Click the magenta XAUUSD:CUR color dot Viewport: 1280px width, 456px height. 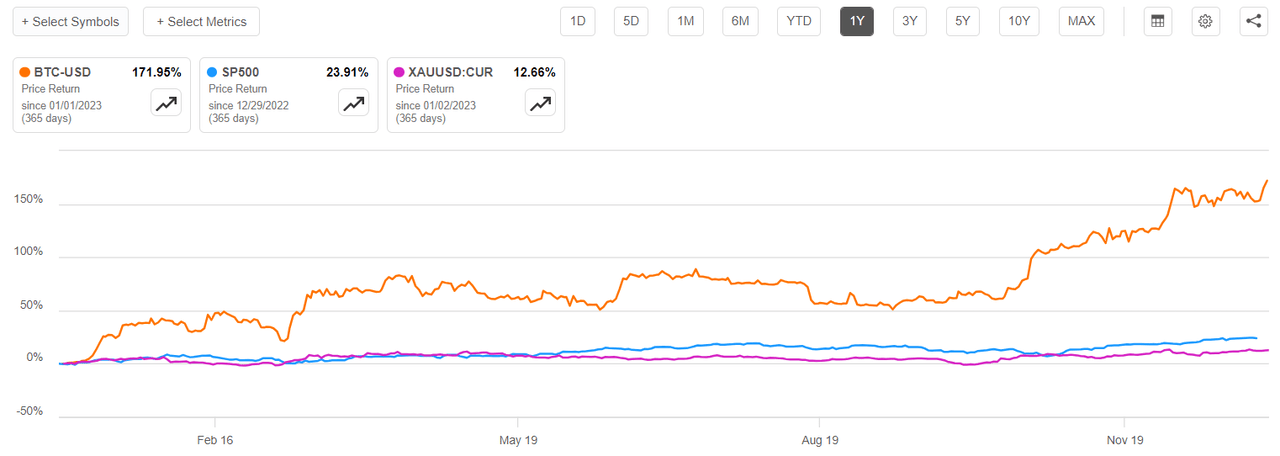401,73
